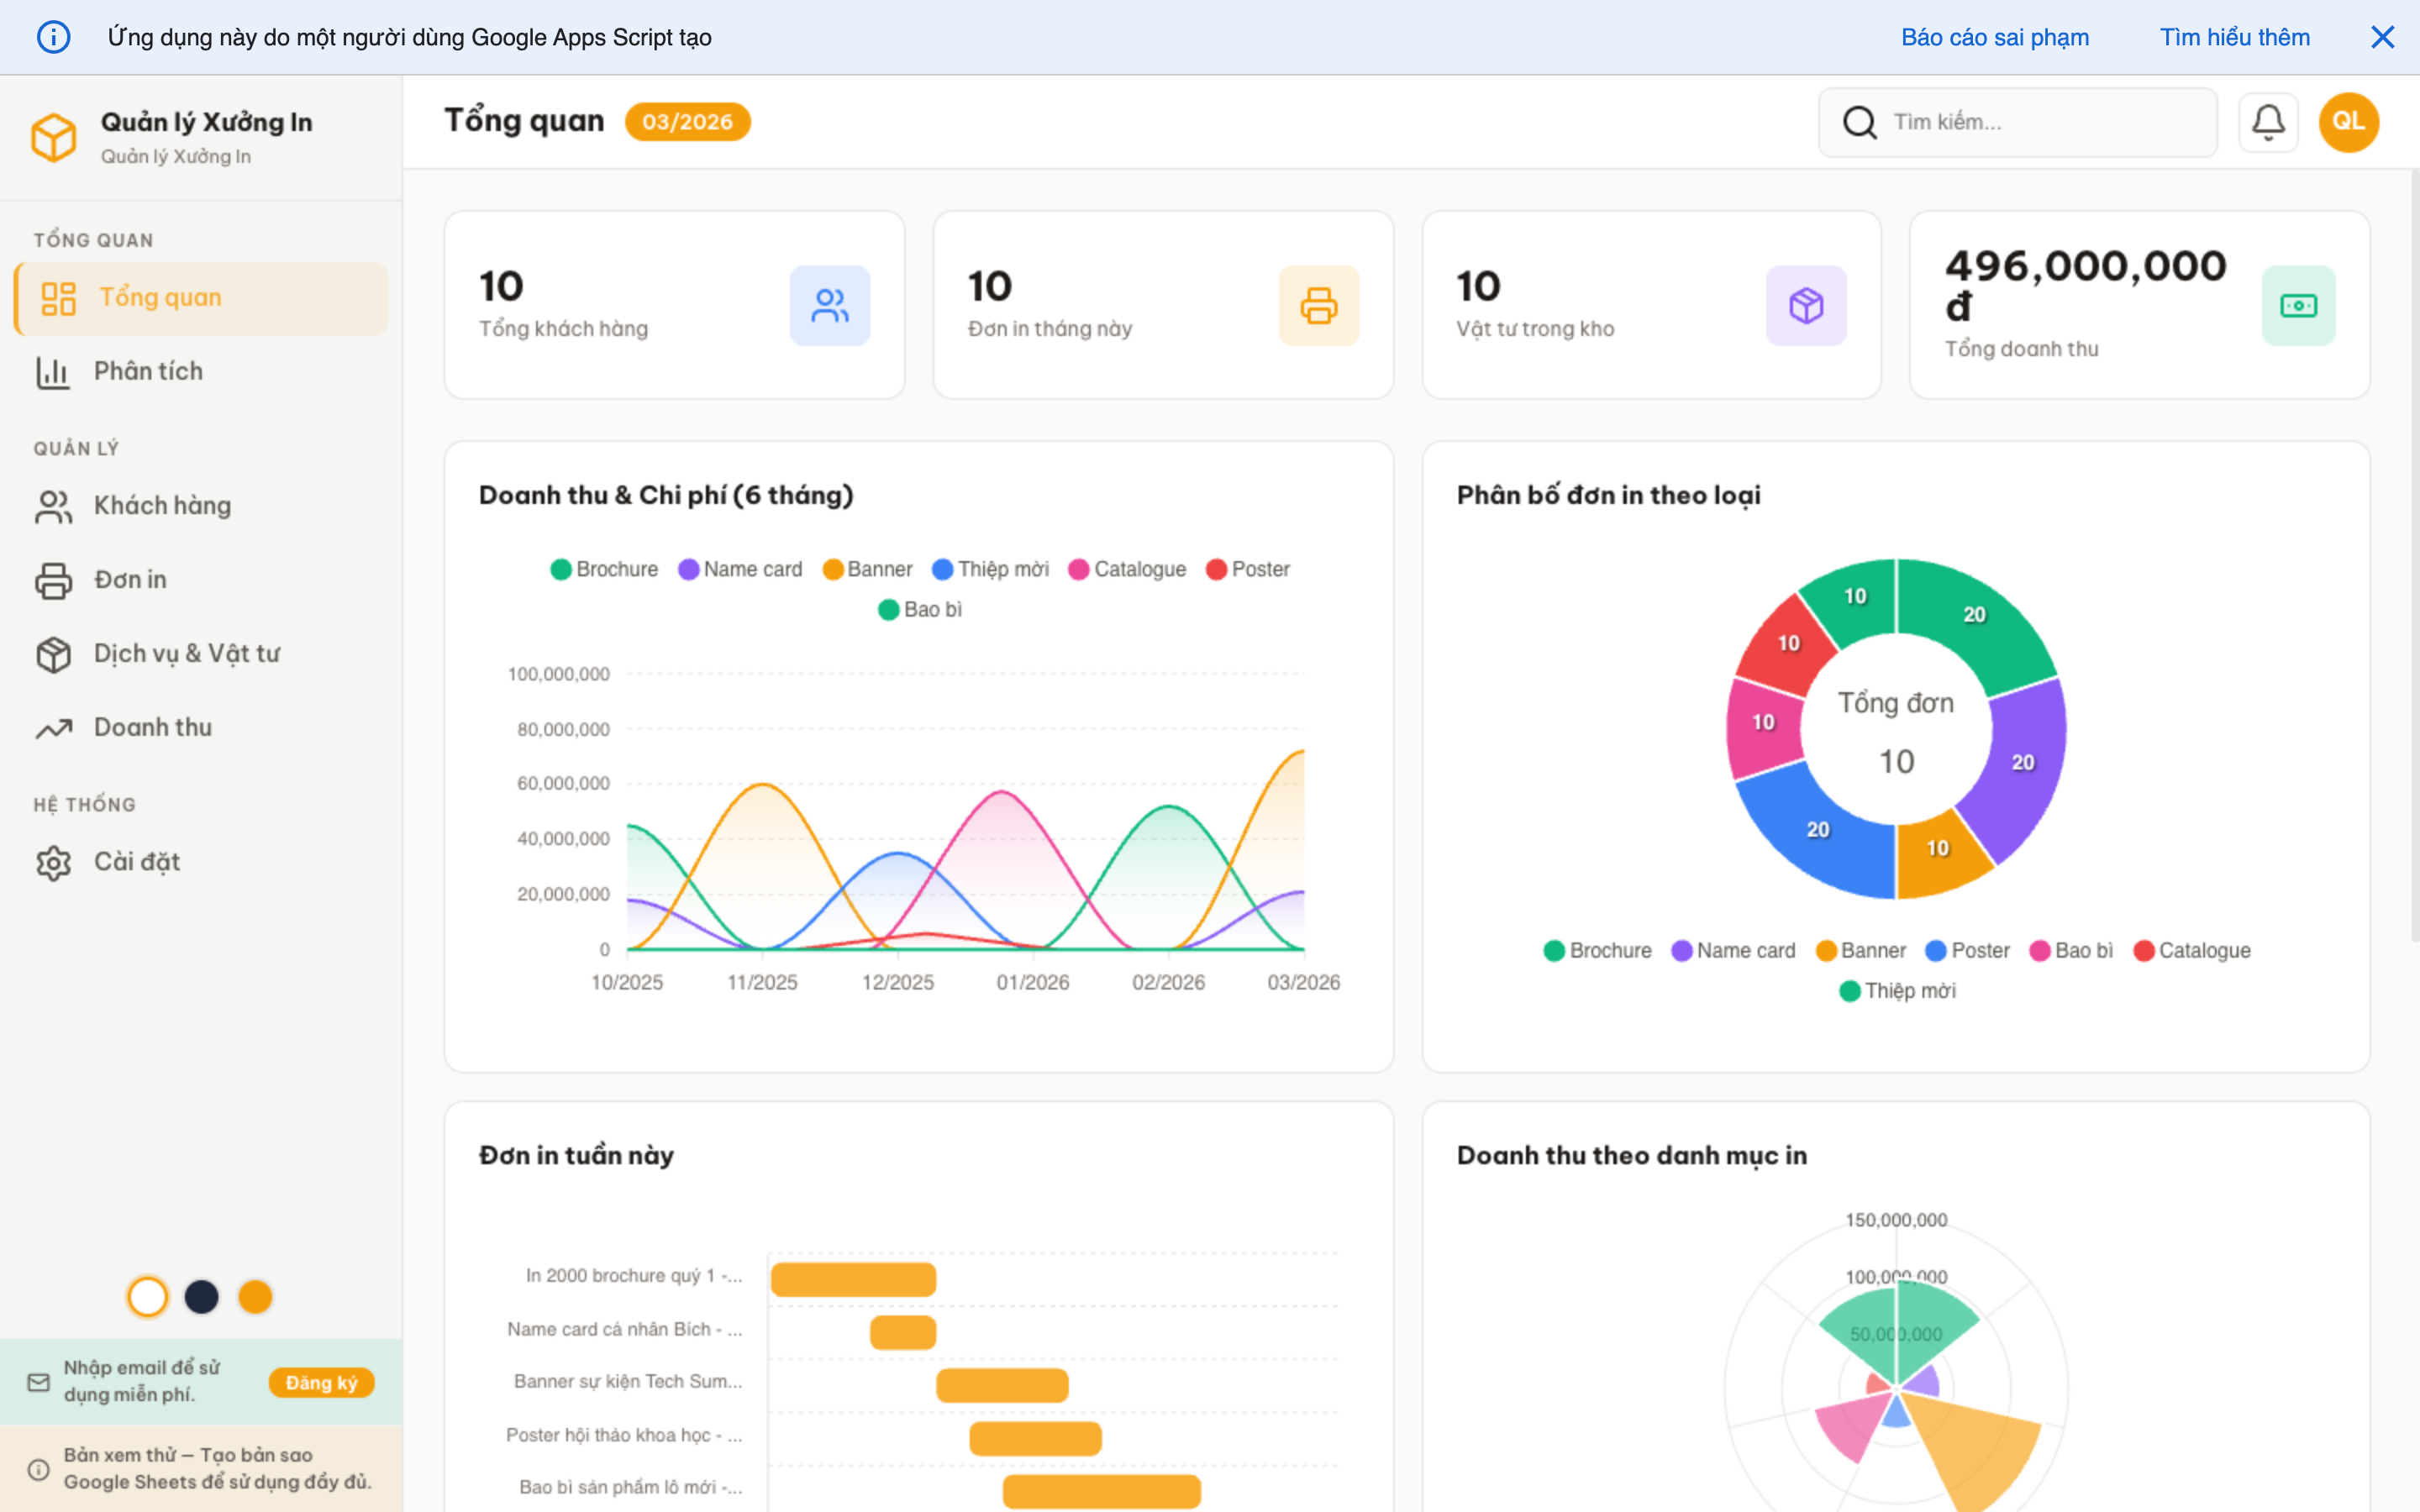Click the customers icon on Tổng khách hàng card
Image resolution: width=2420 pixels, height=1512 pixels.
[x=829, y=306]
